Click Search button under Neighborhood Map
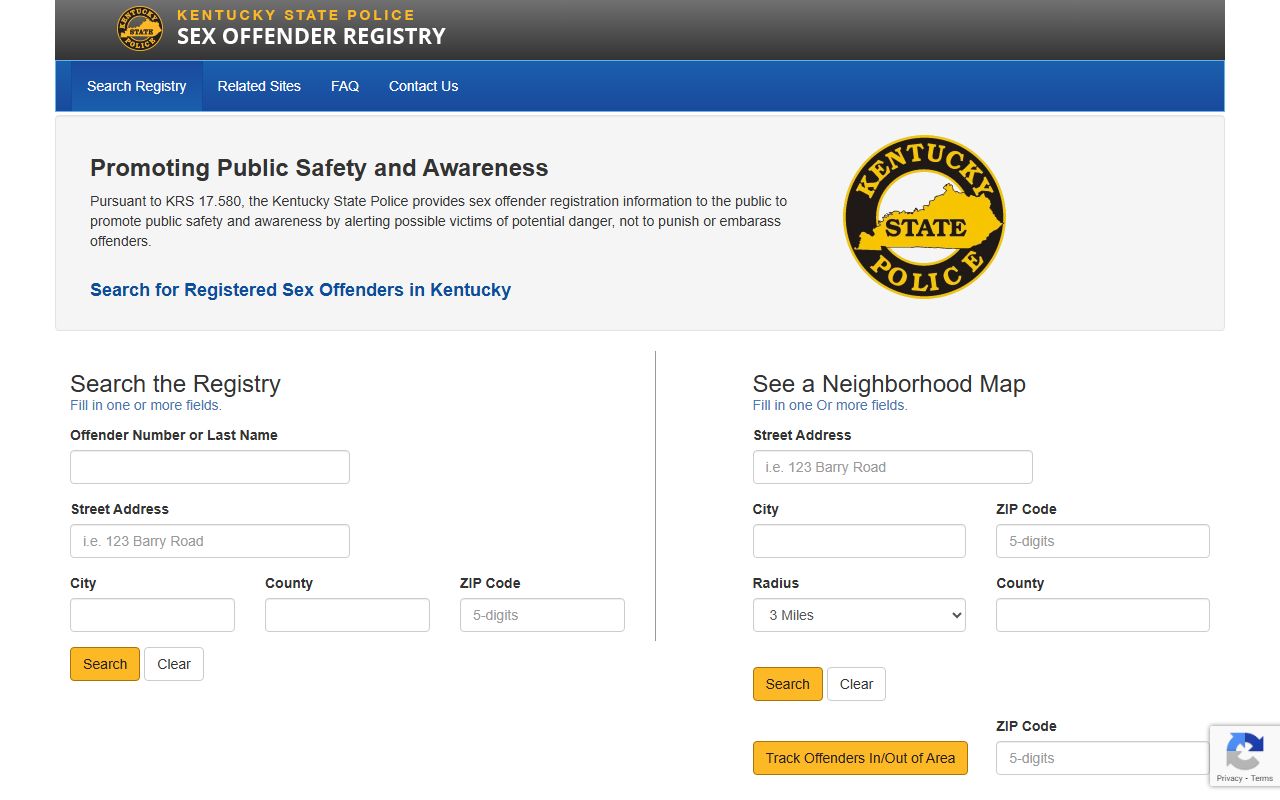 pyautogui.click(x=787, y=684)
